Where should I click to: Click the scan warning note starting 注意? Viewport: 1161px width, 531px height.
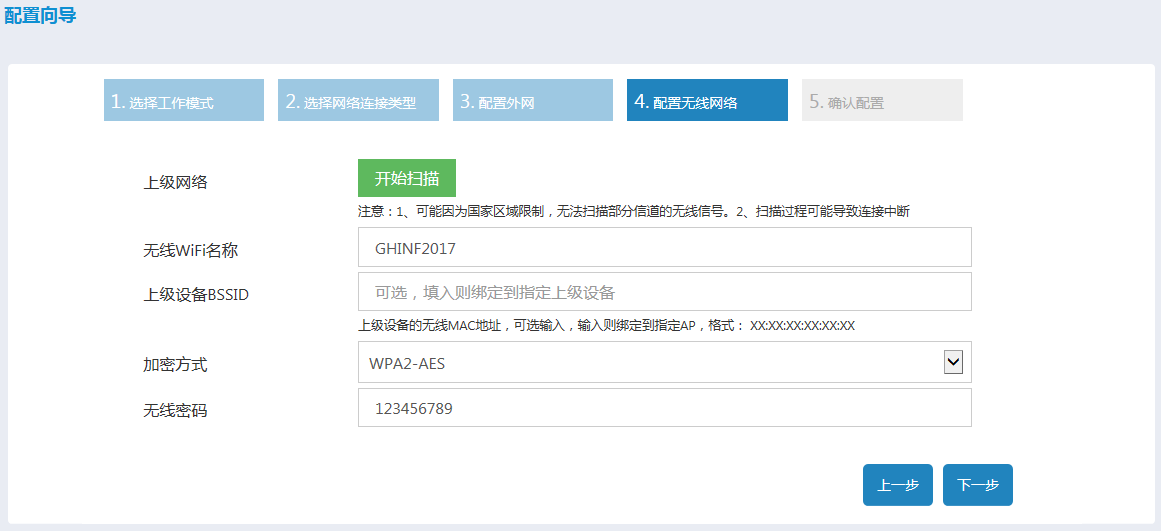(x=633, y=212)
